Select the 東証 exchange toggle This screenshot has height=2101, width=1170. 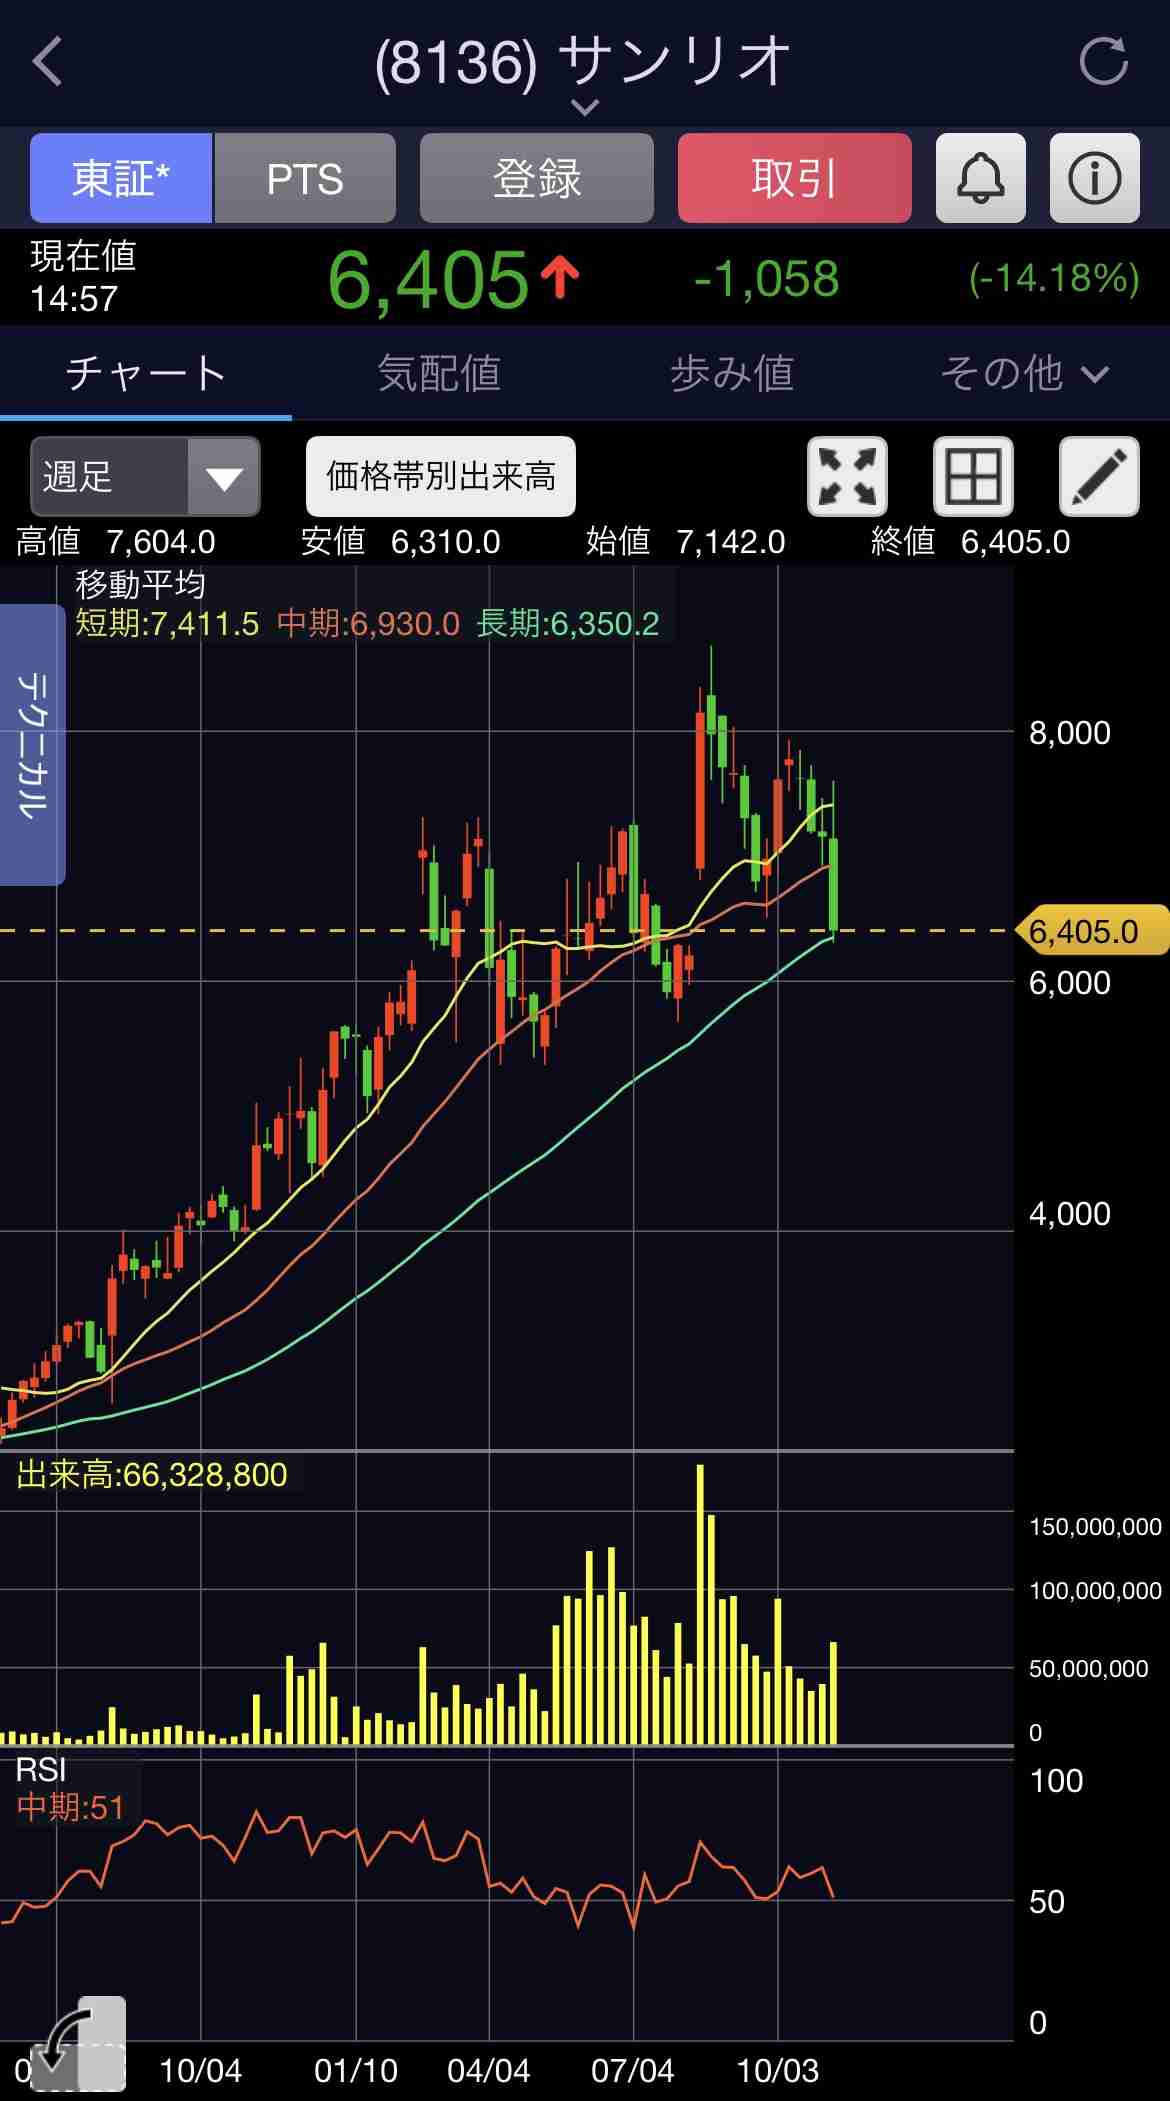point(121,178)
